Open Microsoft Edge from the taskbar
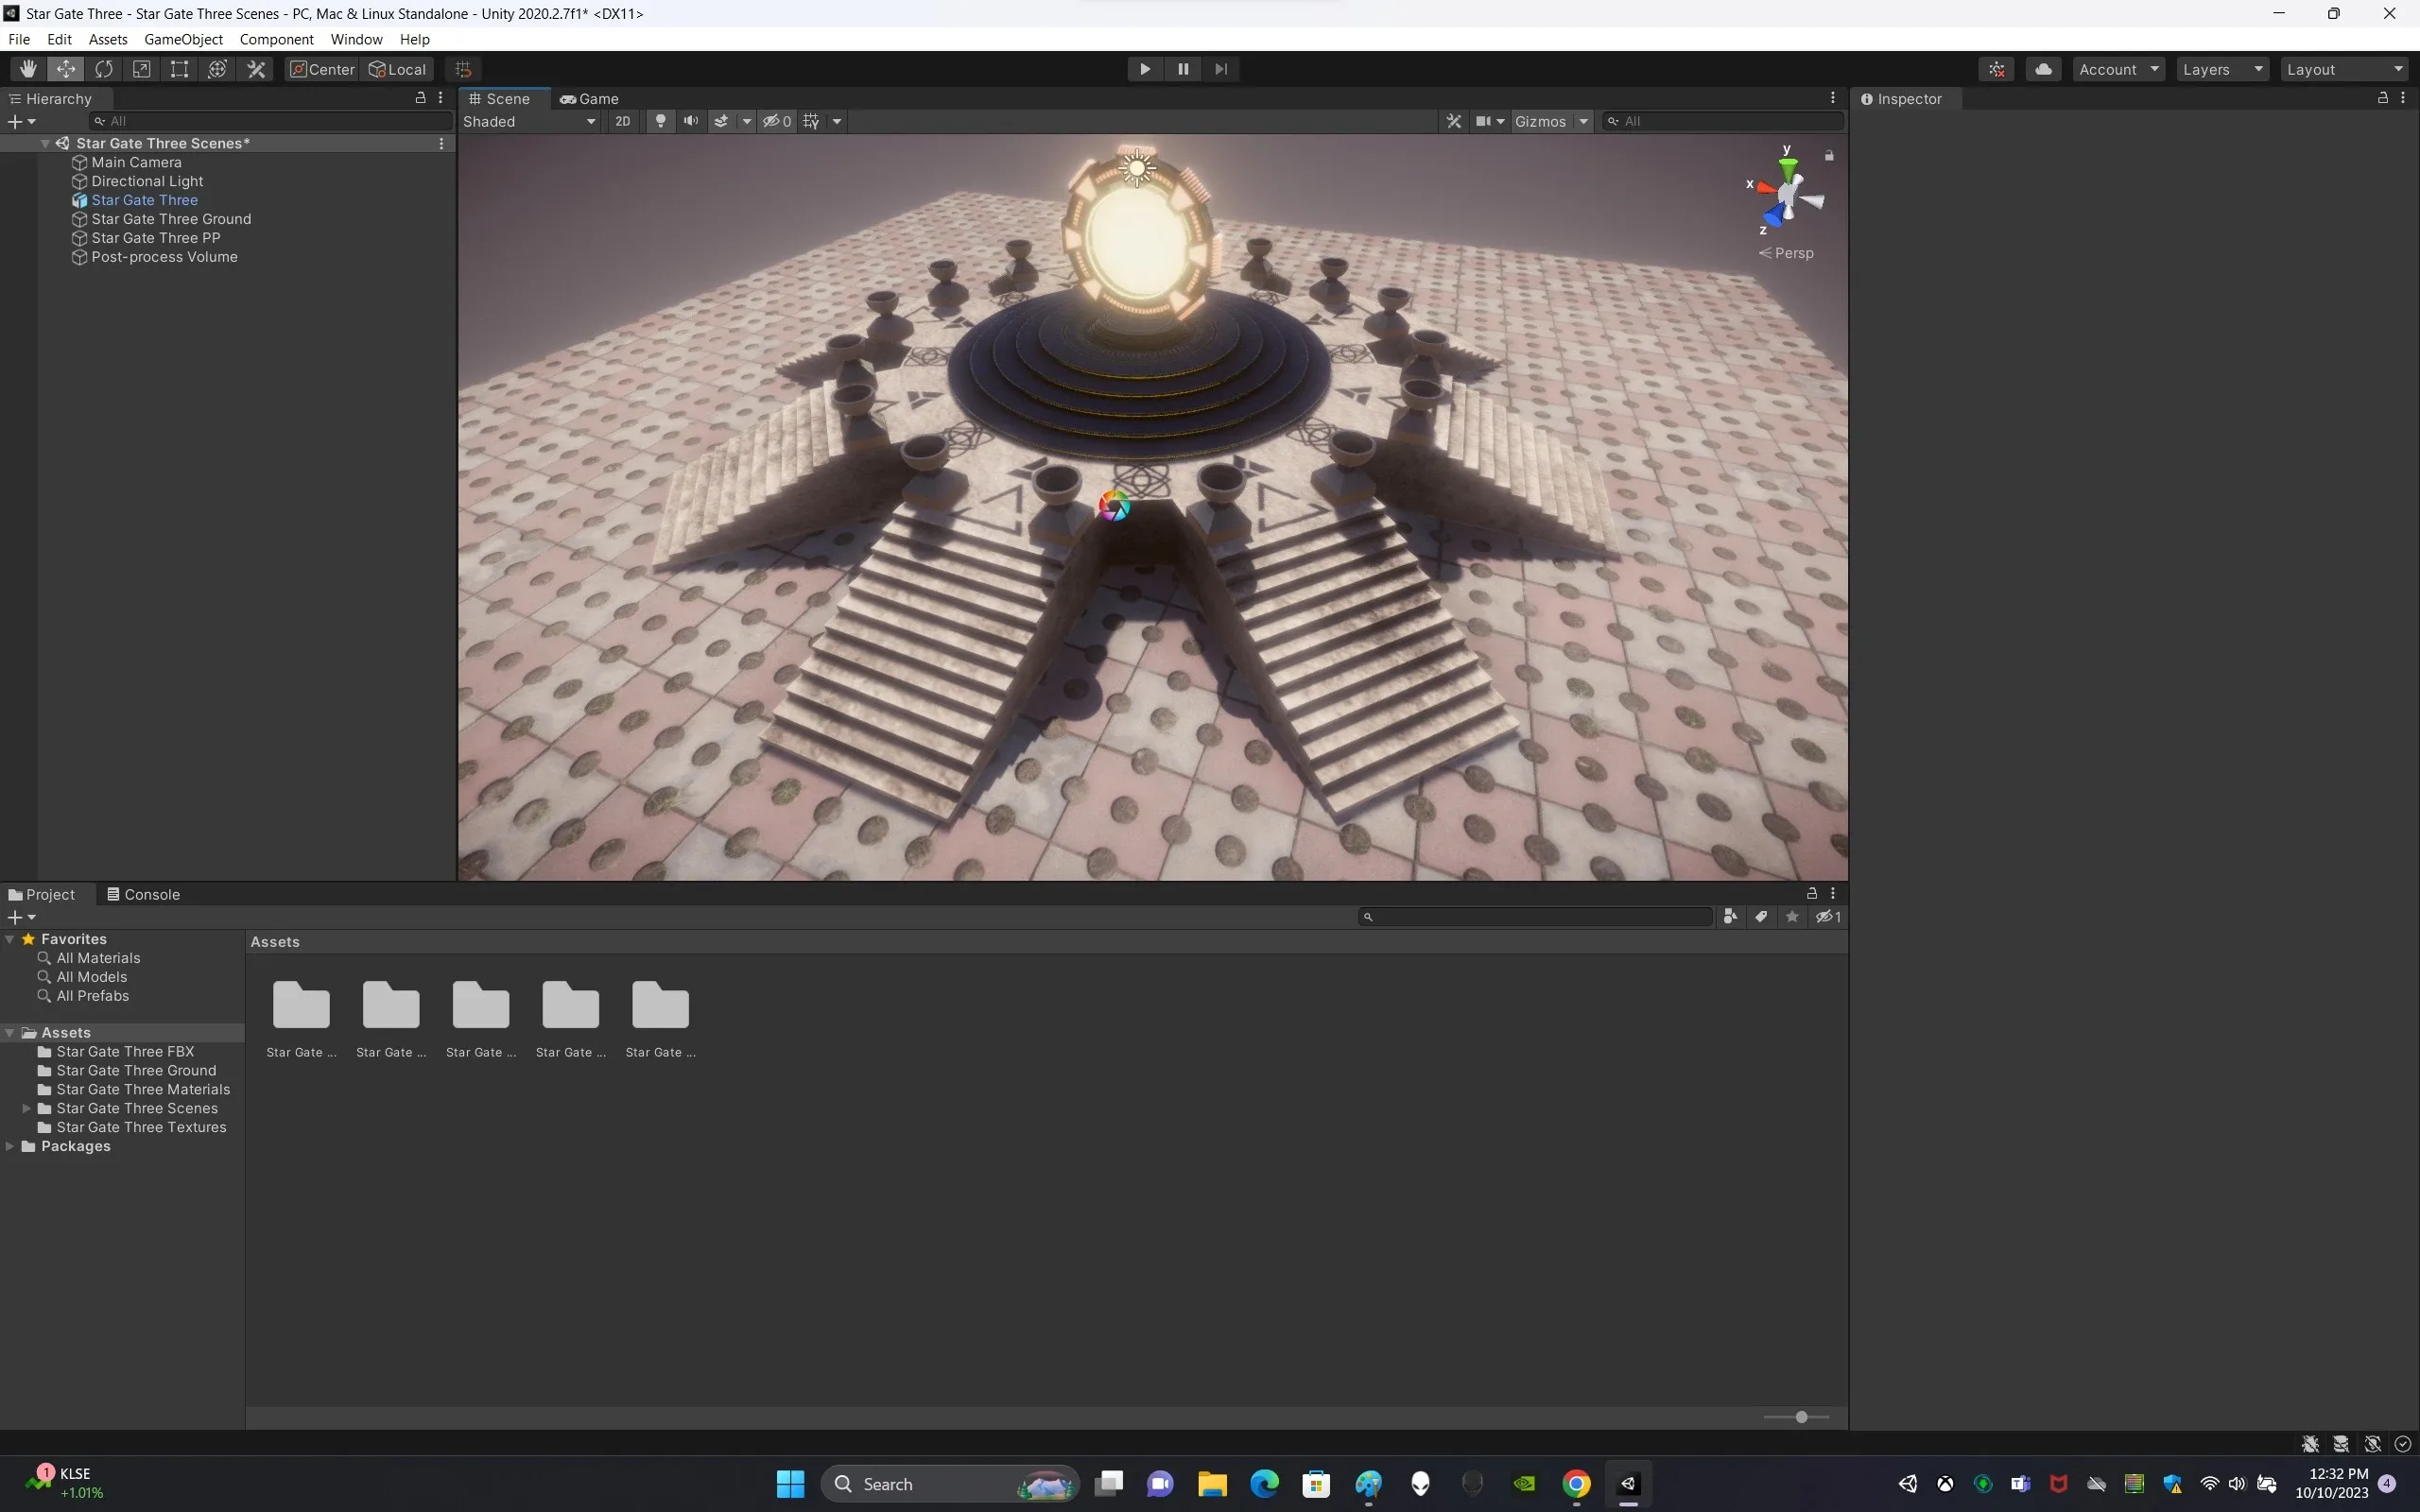 1264,1483
